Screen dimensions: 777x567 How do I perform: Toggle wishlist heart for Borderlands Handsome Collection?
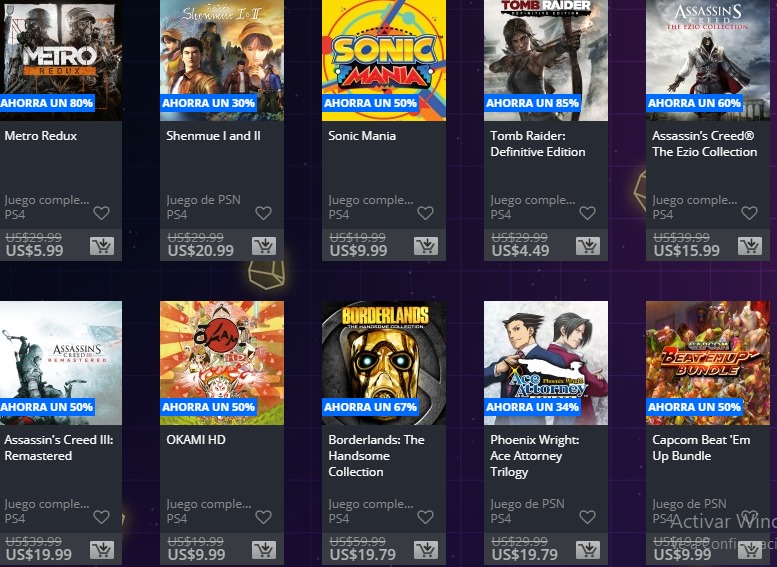click(426, 517)
